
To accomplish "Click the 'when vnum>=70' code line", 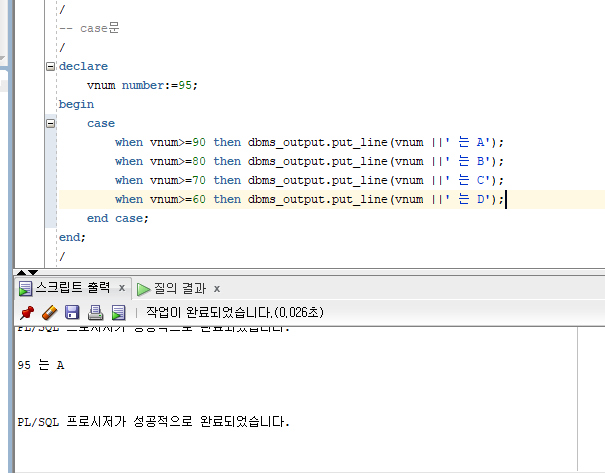I will point(309,180).
